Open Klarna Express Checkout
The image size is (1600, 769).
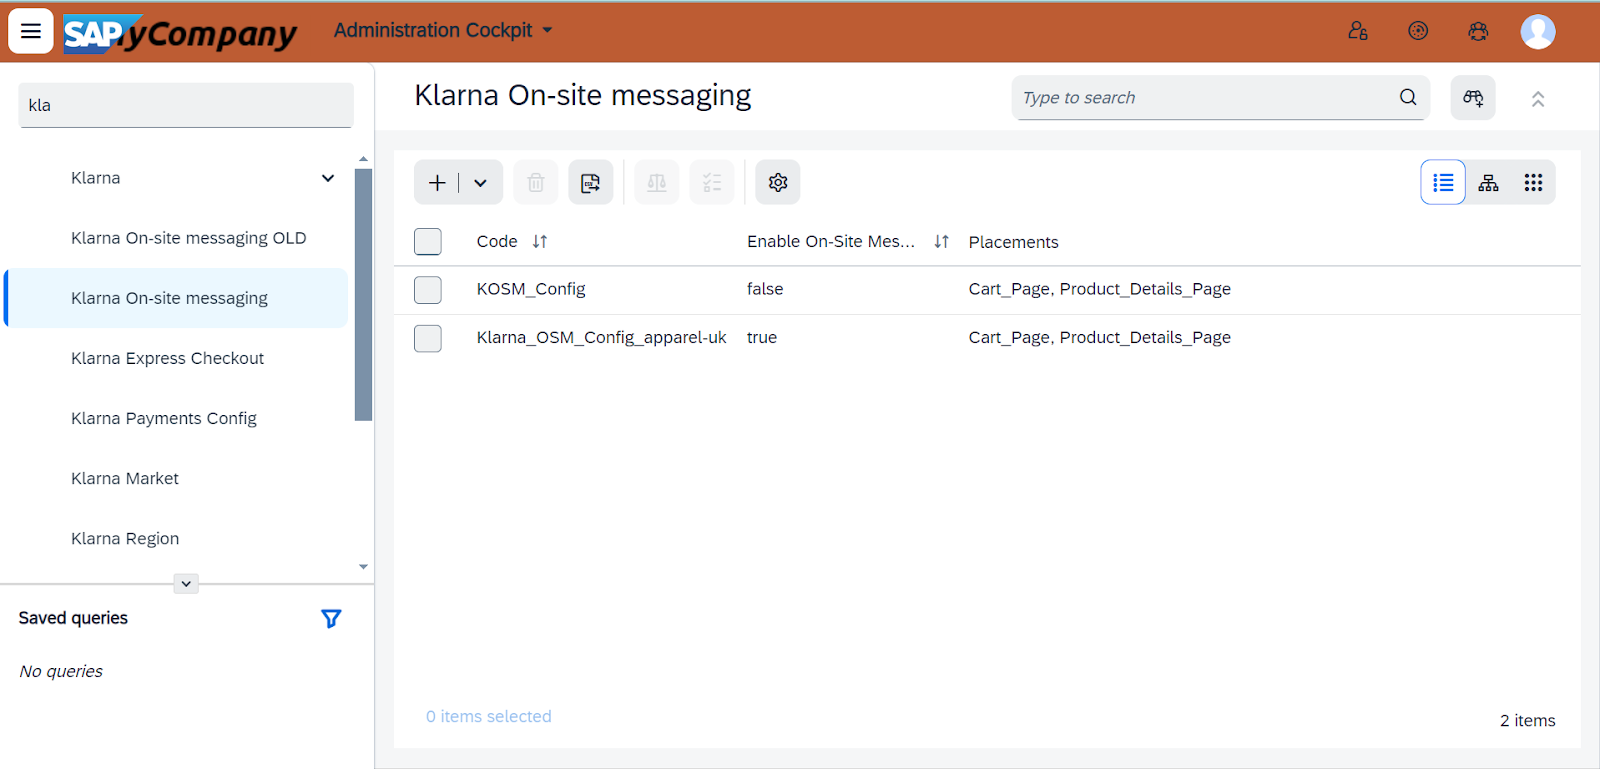(167, 358)
